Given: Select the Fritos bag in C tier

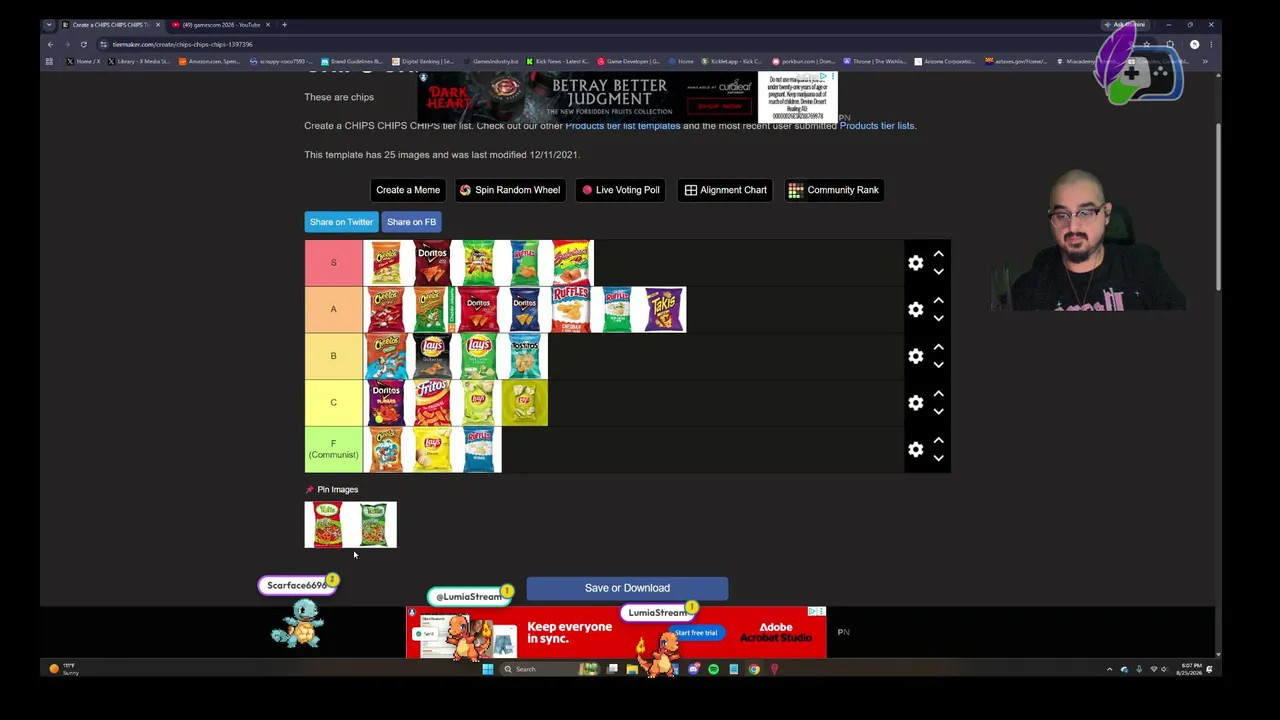Looking at the screenshot, I should point(432,403).
